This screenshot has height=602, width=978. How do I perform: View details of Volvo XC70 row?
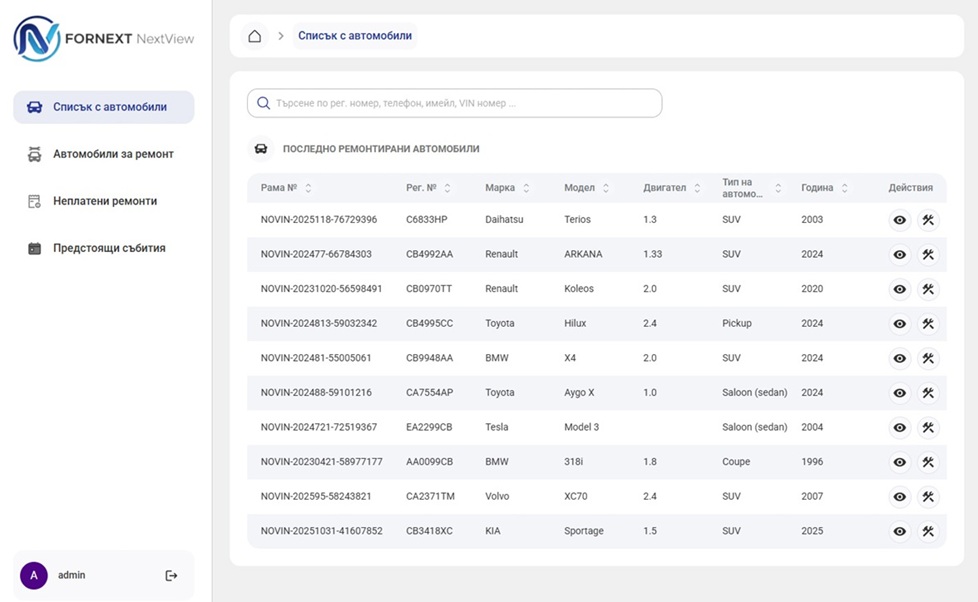coord(899,497)
